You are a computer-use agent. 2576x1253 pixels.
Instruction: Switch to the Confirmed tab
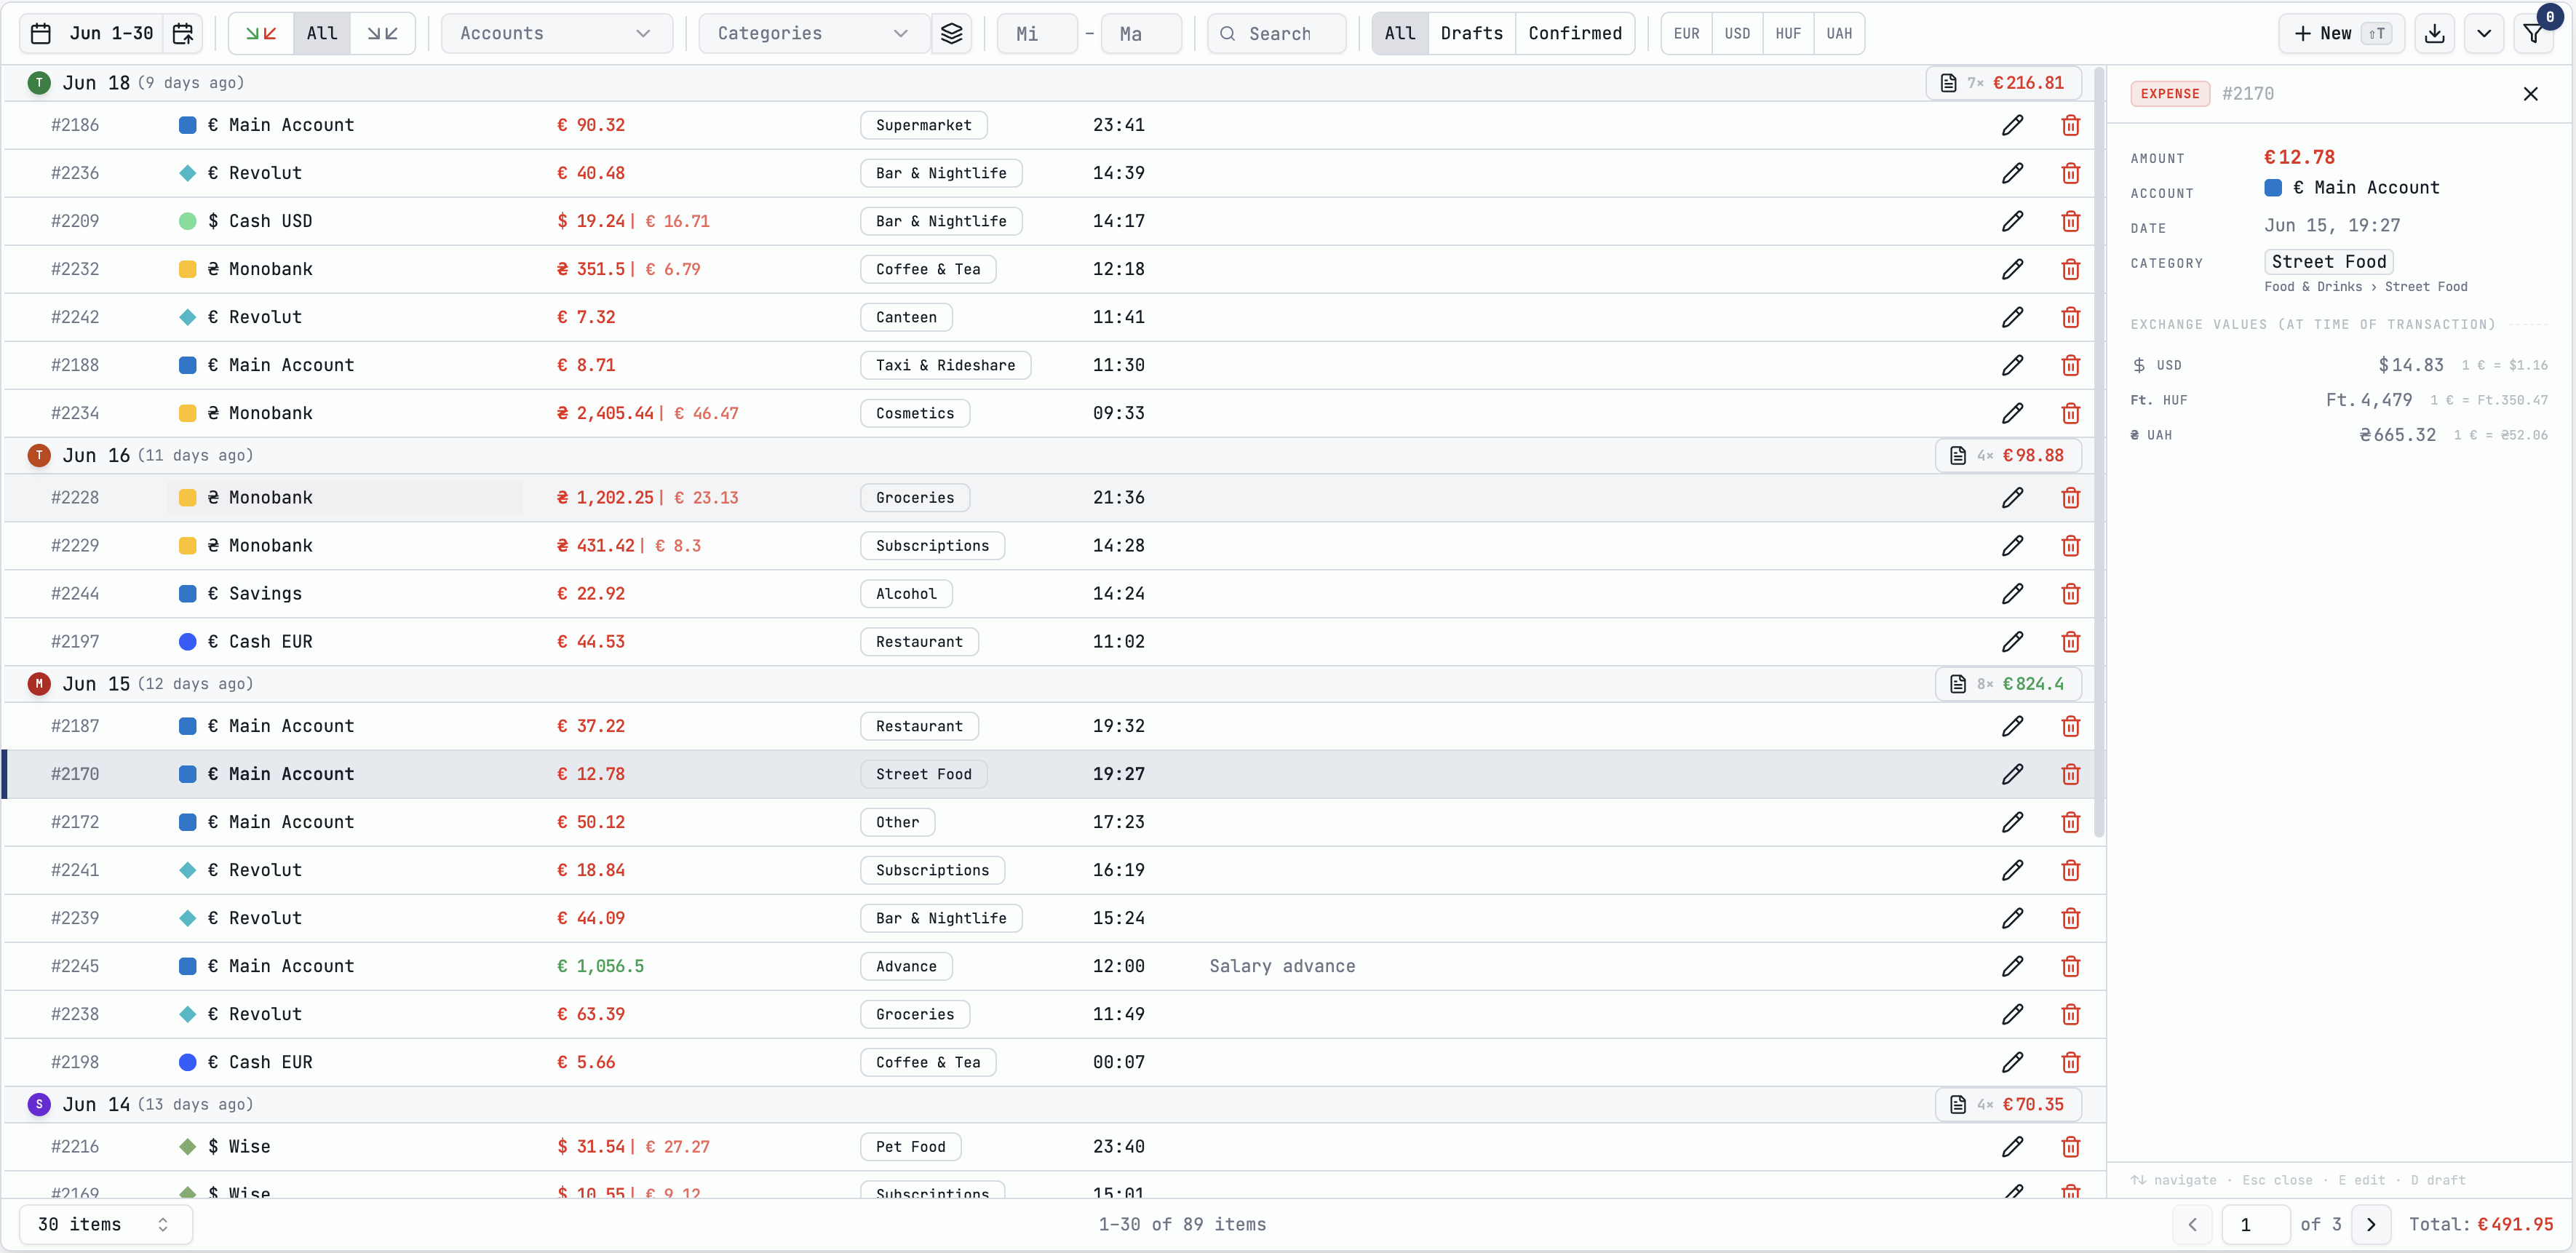(1575, 34)
